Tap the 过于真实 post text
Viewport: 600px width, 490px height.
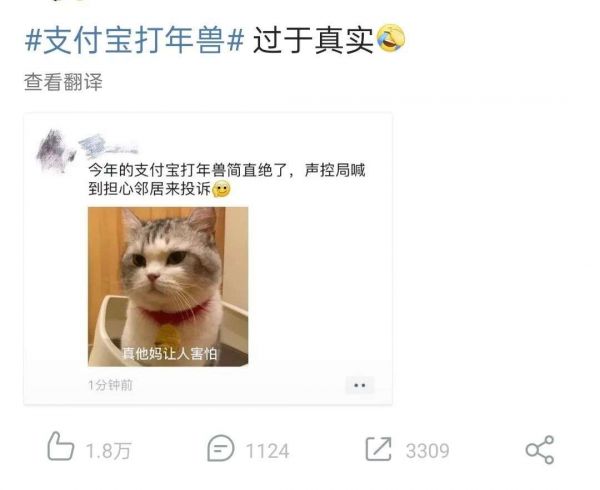[313, 40]
